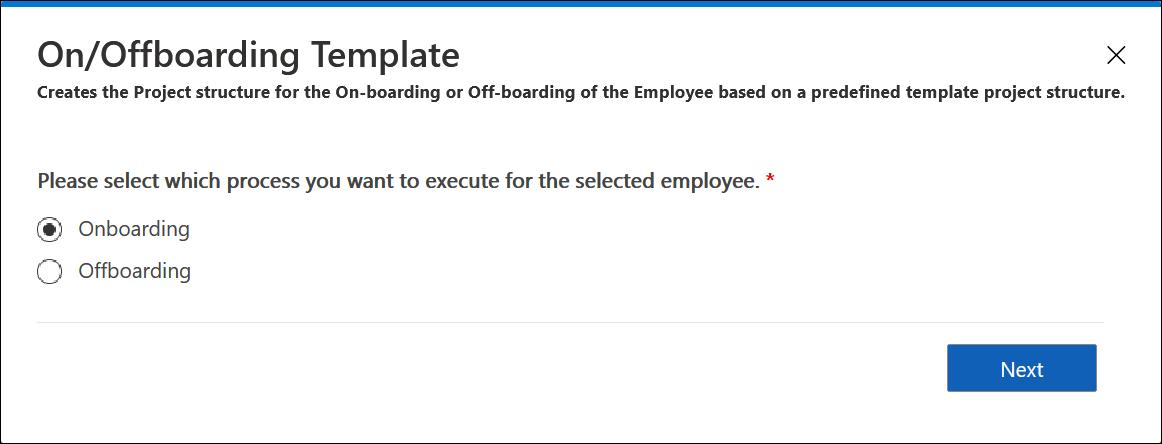1162x444 pixels.
Task: Click the blue accent bar at top
Action: 581,3
